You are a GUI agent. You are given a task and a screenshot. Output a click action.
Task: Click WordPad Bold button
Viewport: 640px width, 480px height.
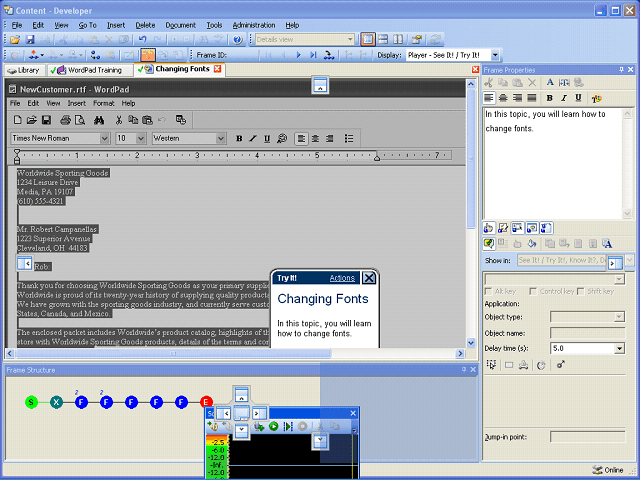pyautogui.click(x=239, y=139)
